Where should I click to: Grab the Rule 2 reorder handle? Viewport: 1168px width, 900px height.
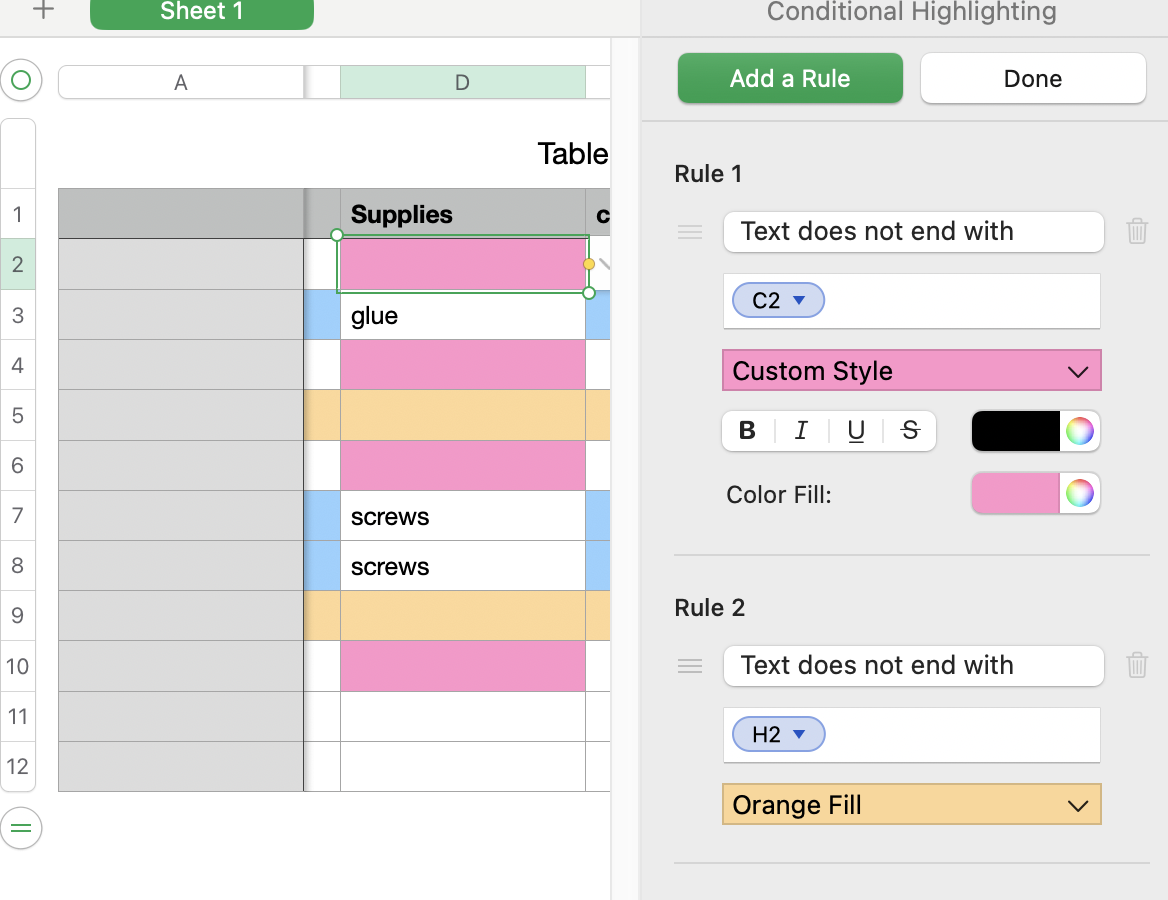point(690,666)
